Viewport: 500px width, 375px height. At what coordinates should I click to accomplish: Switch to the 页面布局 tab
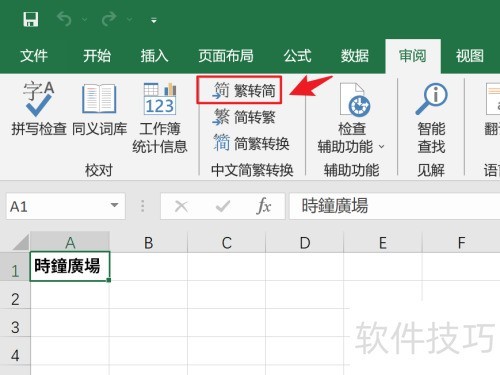click(x=226, y=56)
